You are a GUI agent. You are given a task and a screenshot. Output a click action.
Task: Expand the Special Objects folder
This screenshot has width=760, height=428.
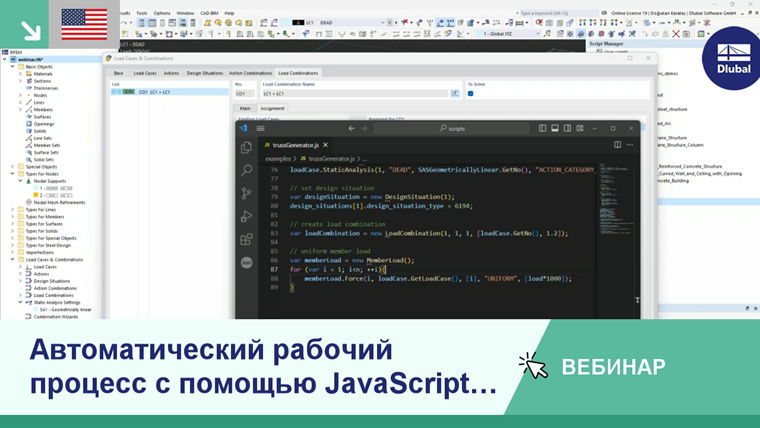[x=13, y=167]
